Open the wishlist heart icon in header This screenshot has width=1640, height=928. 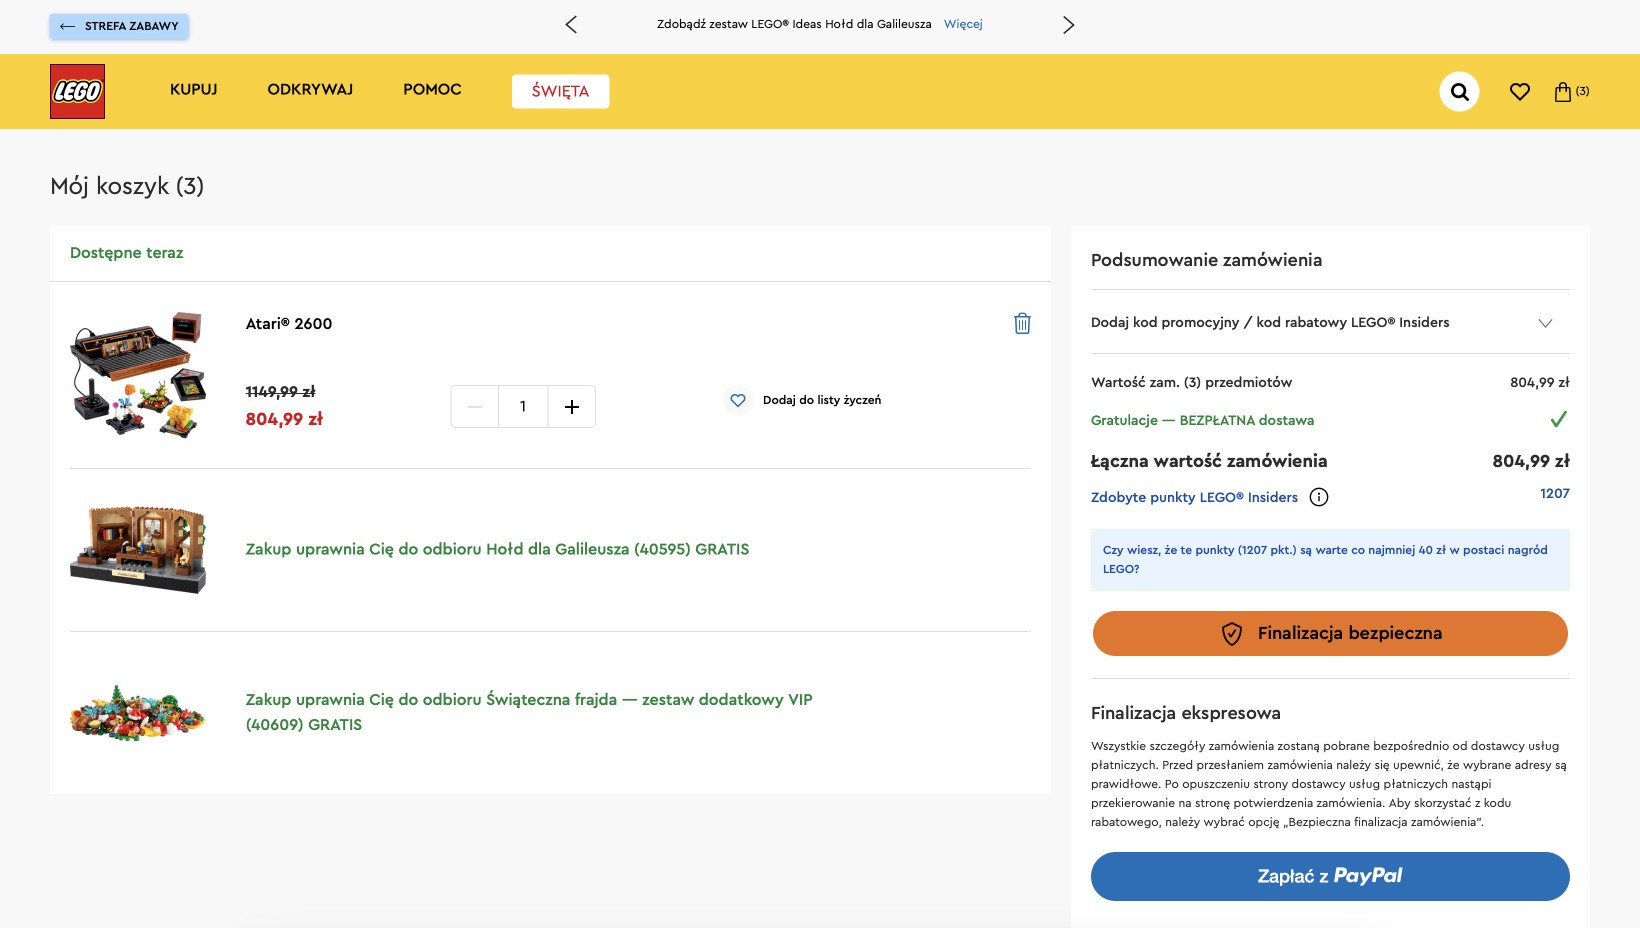click(1520, 91)
